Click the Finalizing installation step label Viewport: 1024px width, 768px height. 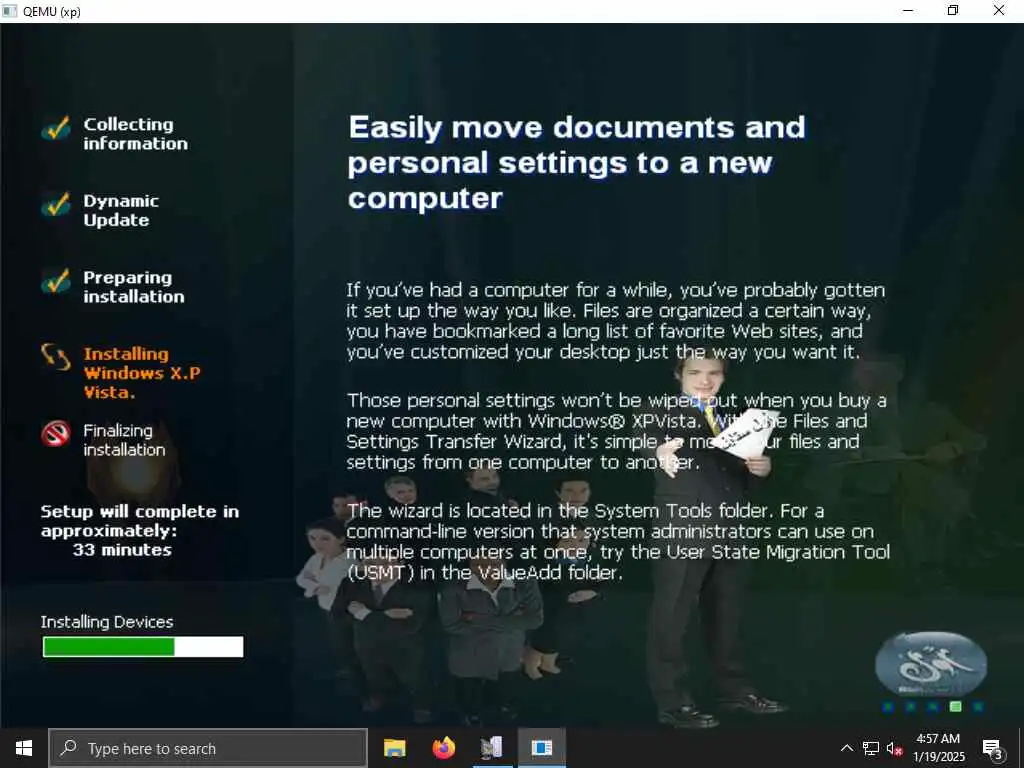tap(124, 440)
